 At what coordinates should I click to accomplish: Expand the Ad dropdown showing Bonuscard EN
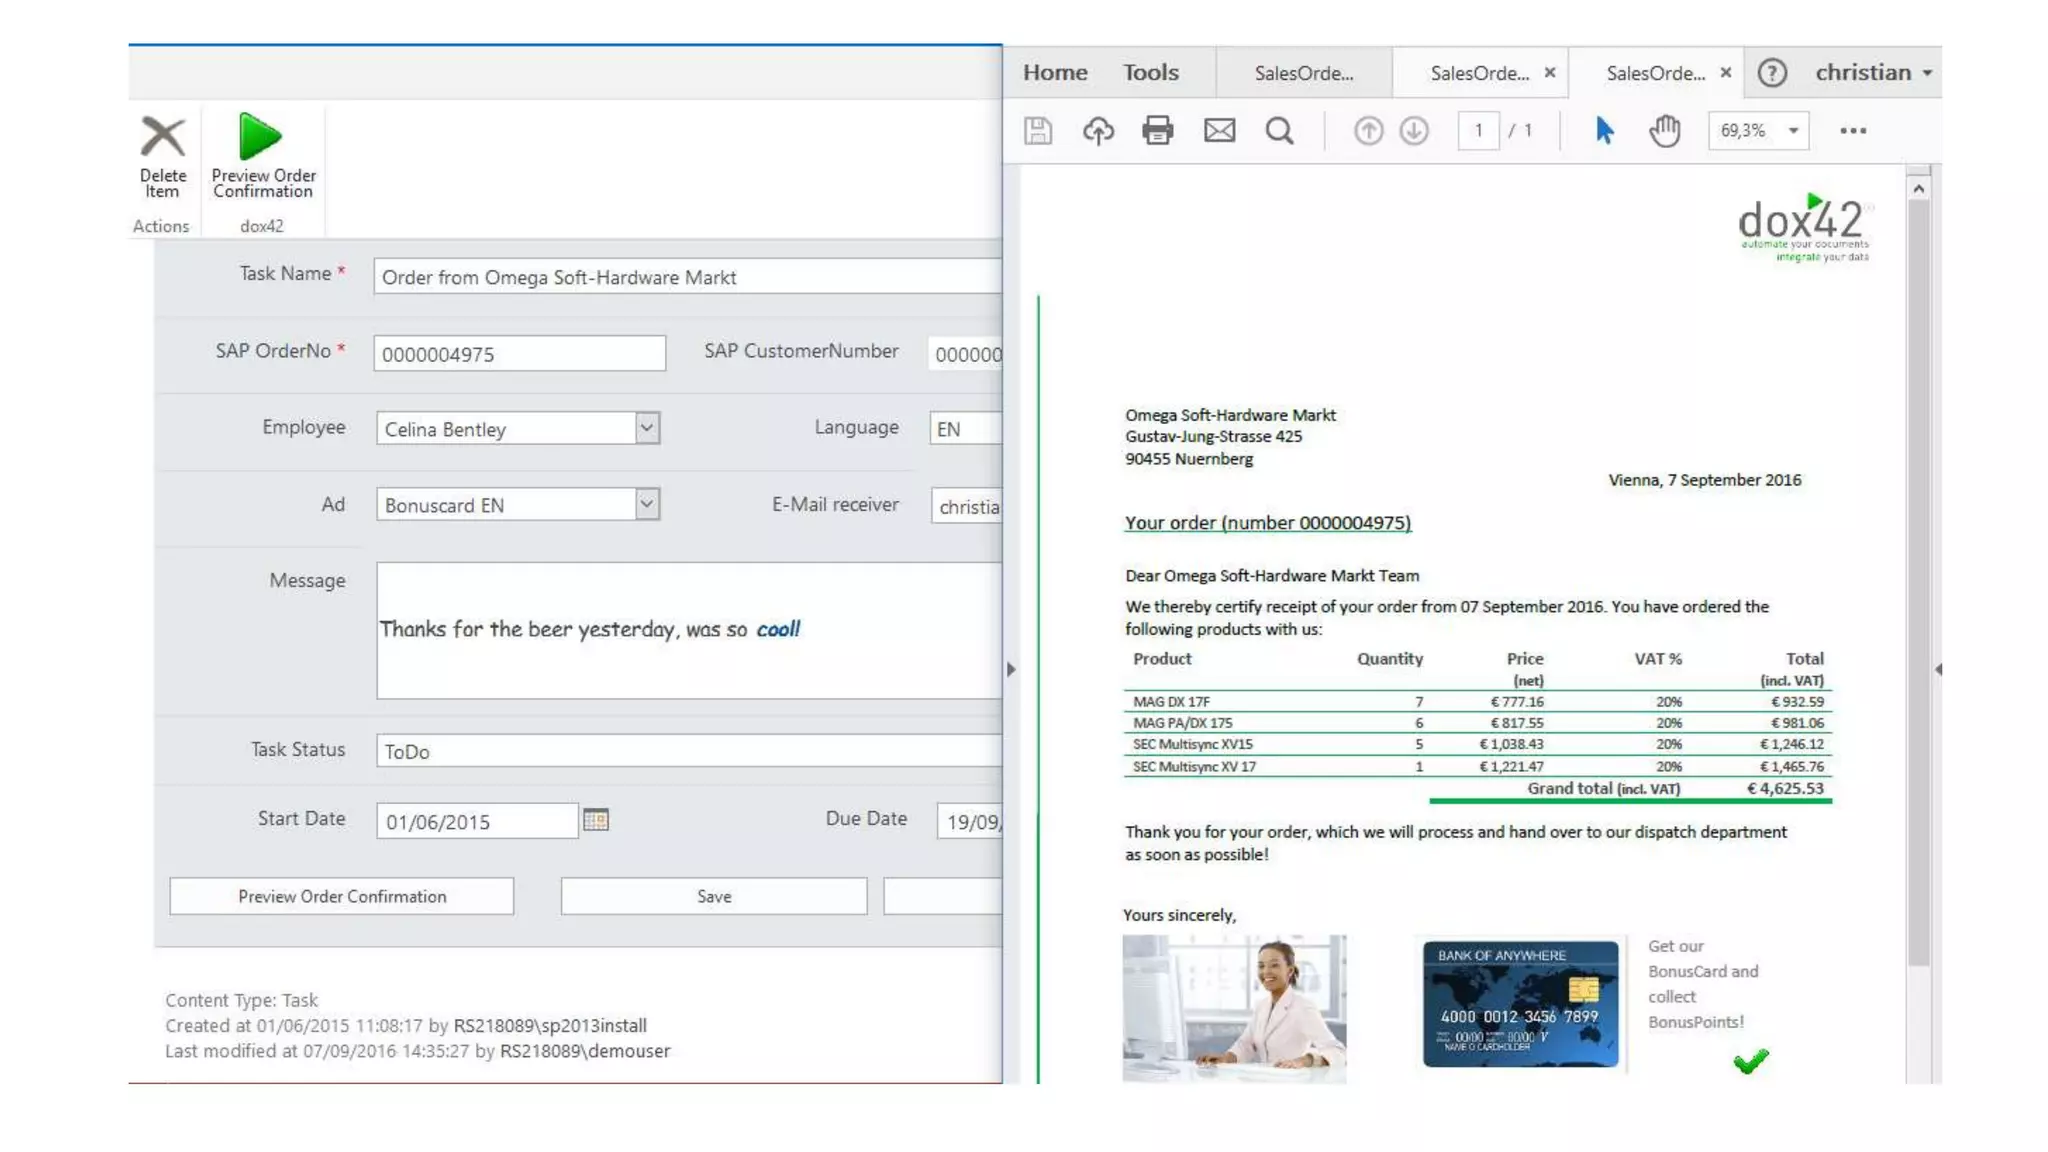coord(647,504)
